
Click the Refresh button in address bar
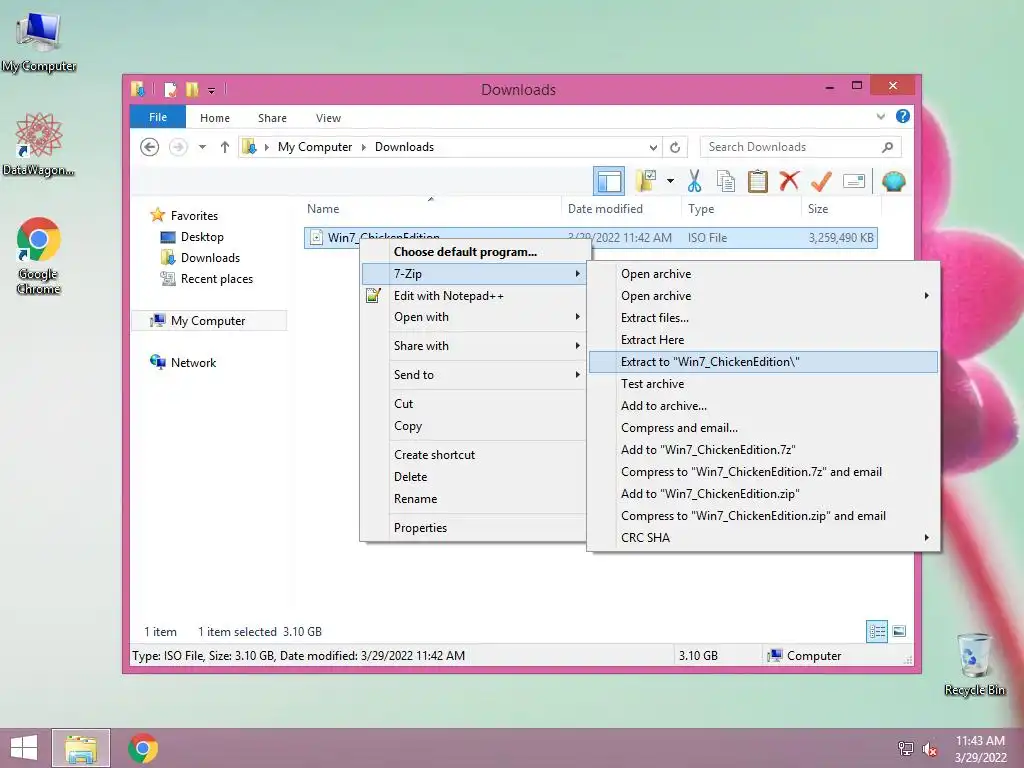click(x=675, y=147)
